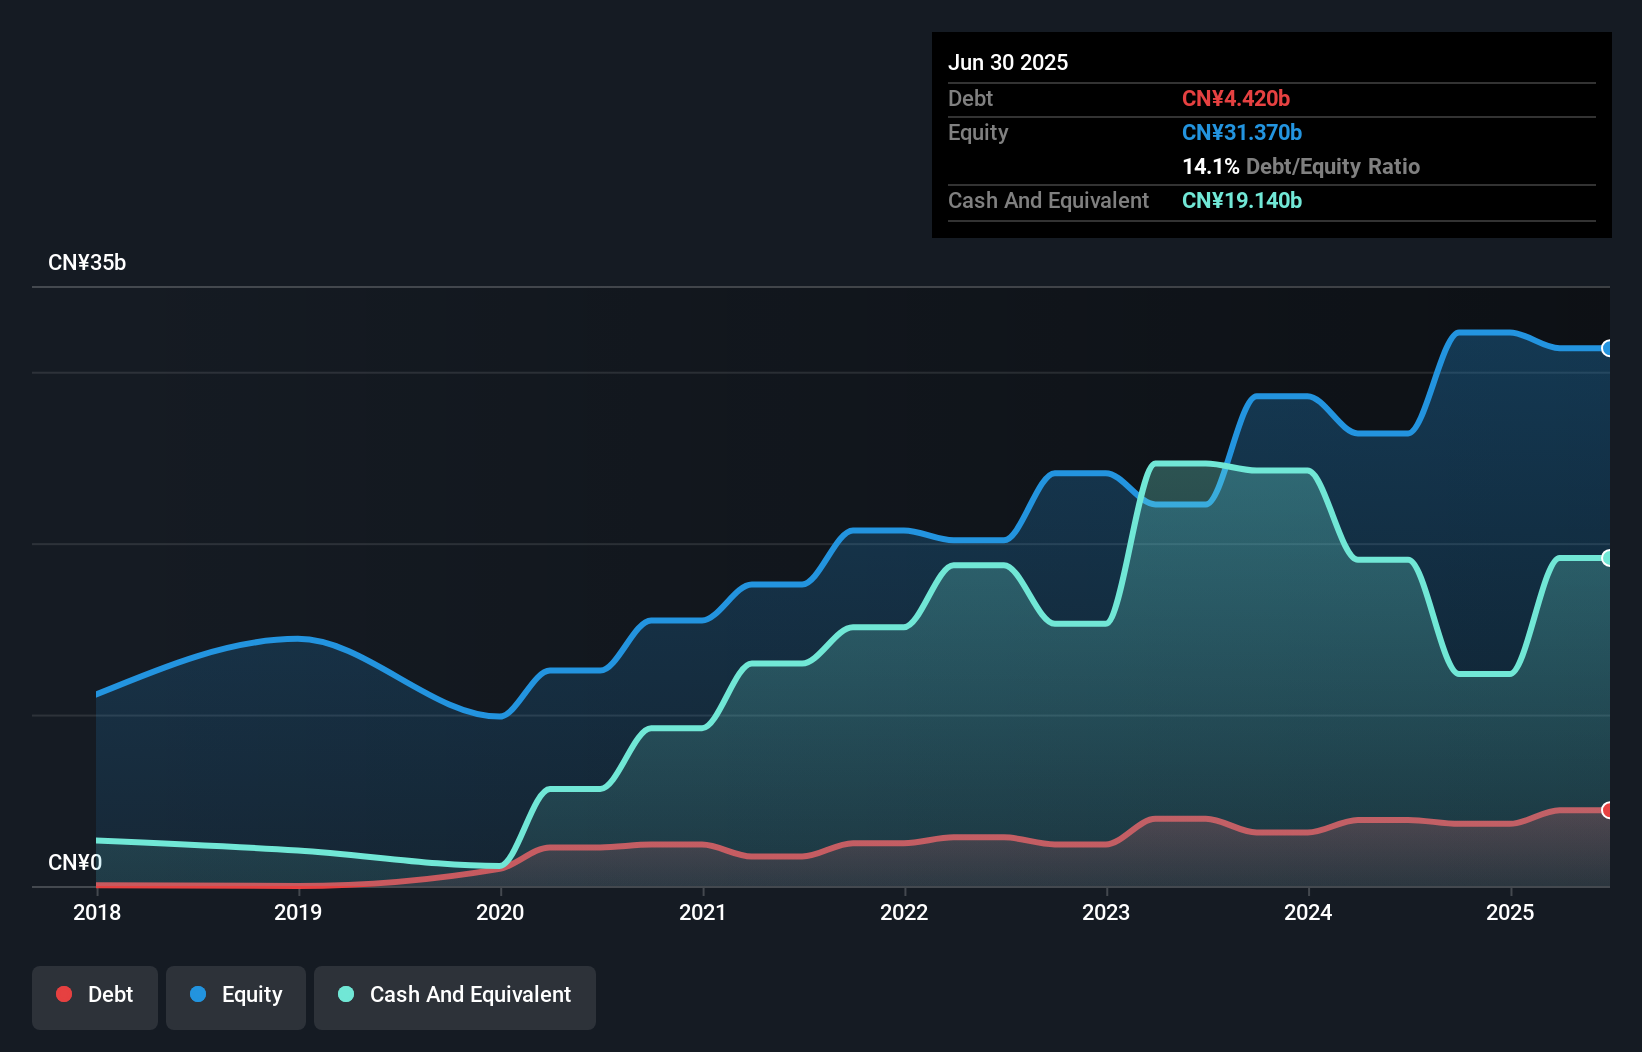The width and height of the screenshot is (1642, 1052).
Task: Click the red Debt legend dot
Action: (64, 994)
